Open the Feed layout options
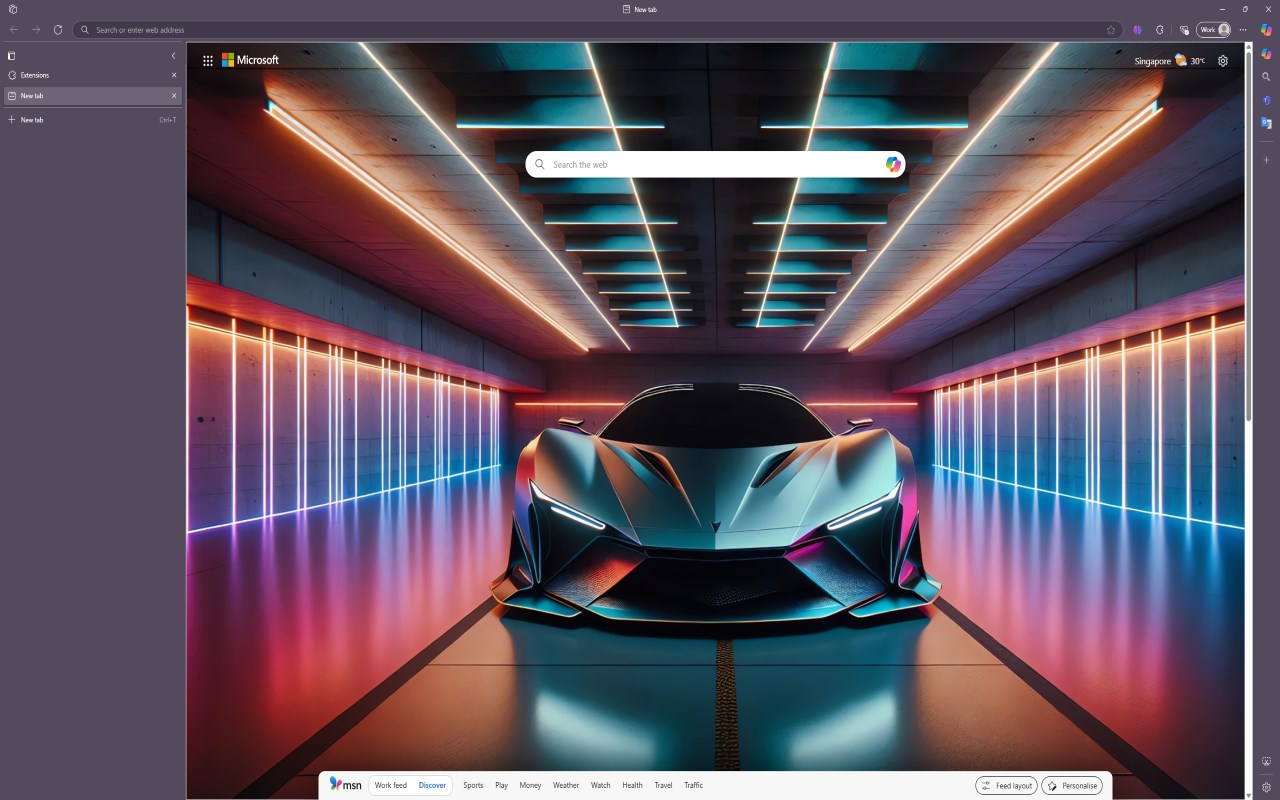 pos(1006,786)
